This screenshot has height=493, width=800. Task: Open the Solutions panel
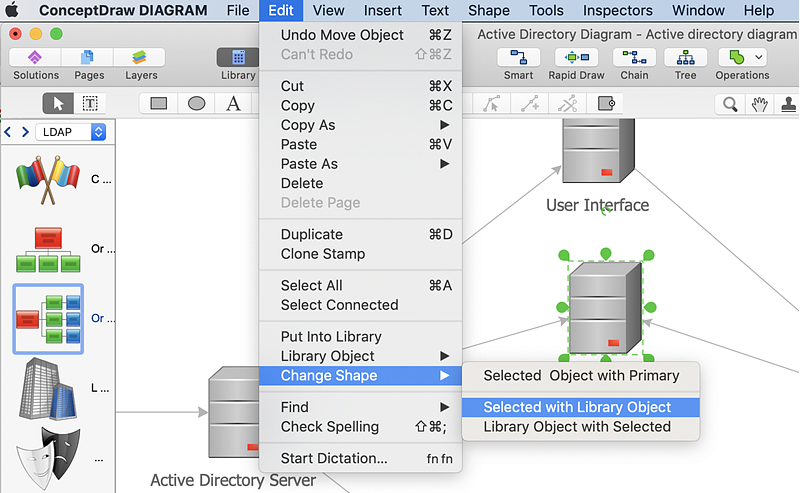tap(35, 63)
